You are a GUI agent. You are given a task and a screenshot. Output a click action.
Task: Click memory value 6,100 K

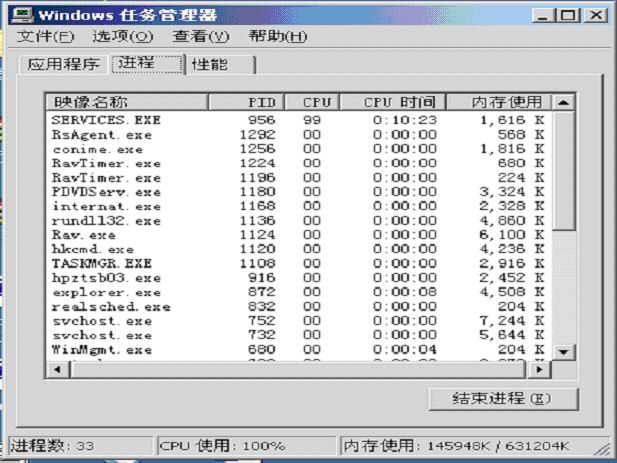point(512,234)
